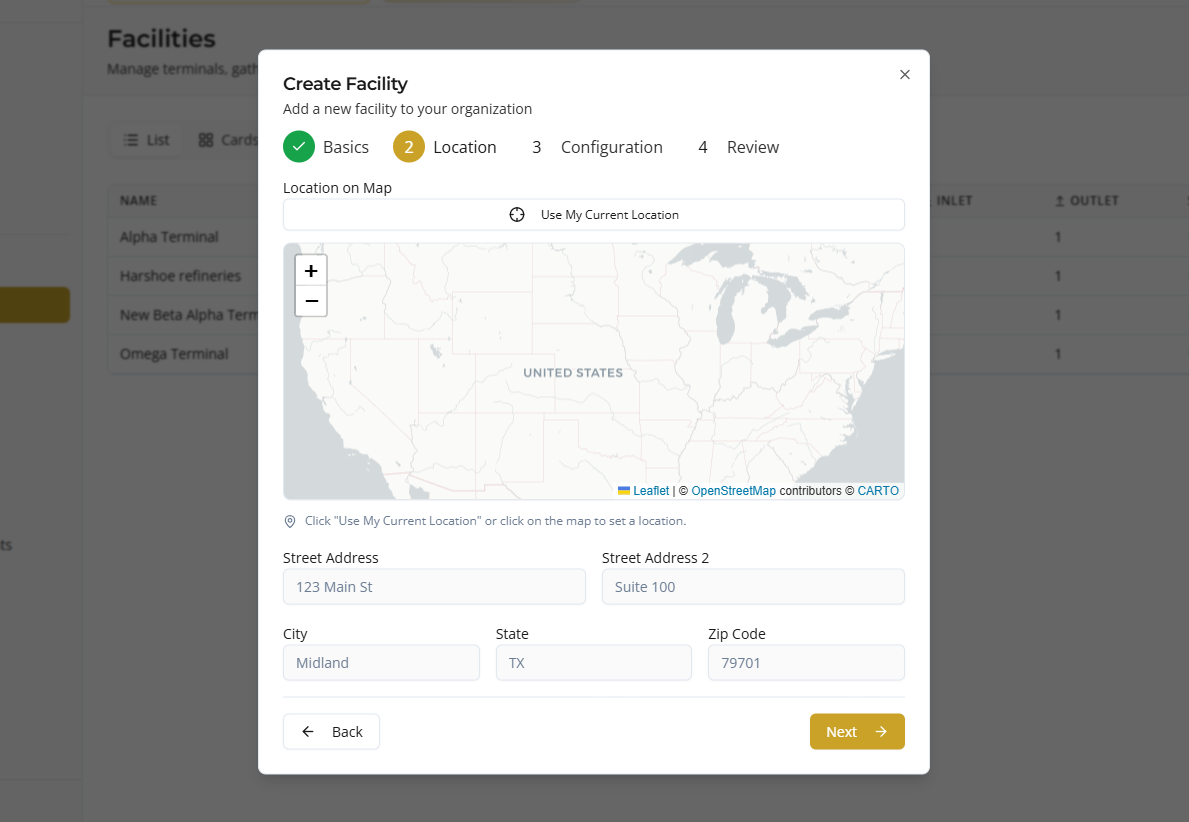Focus the City input field

[381, 663]
